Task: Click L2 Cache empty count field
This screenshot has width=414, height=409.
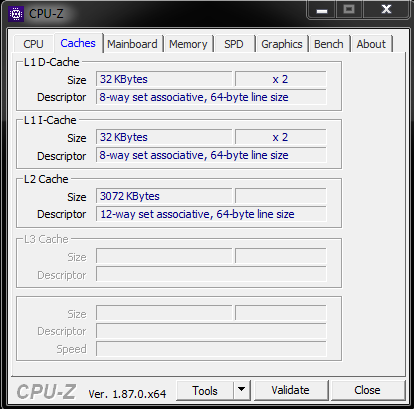Action: [281, 196]
